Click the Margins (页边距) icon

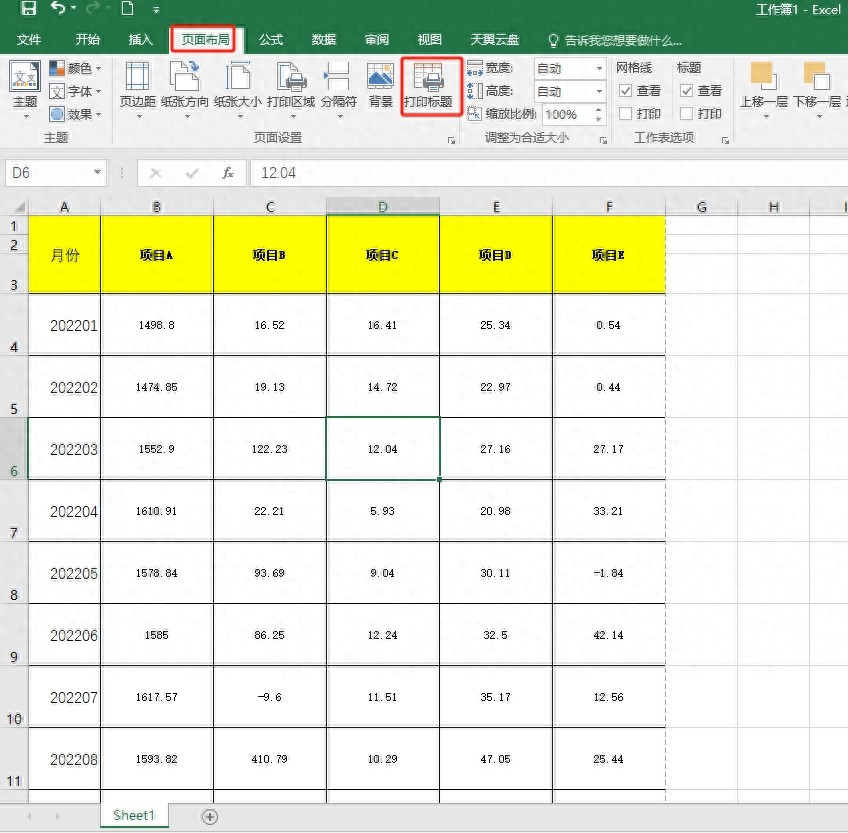(x=137, y=76)
